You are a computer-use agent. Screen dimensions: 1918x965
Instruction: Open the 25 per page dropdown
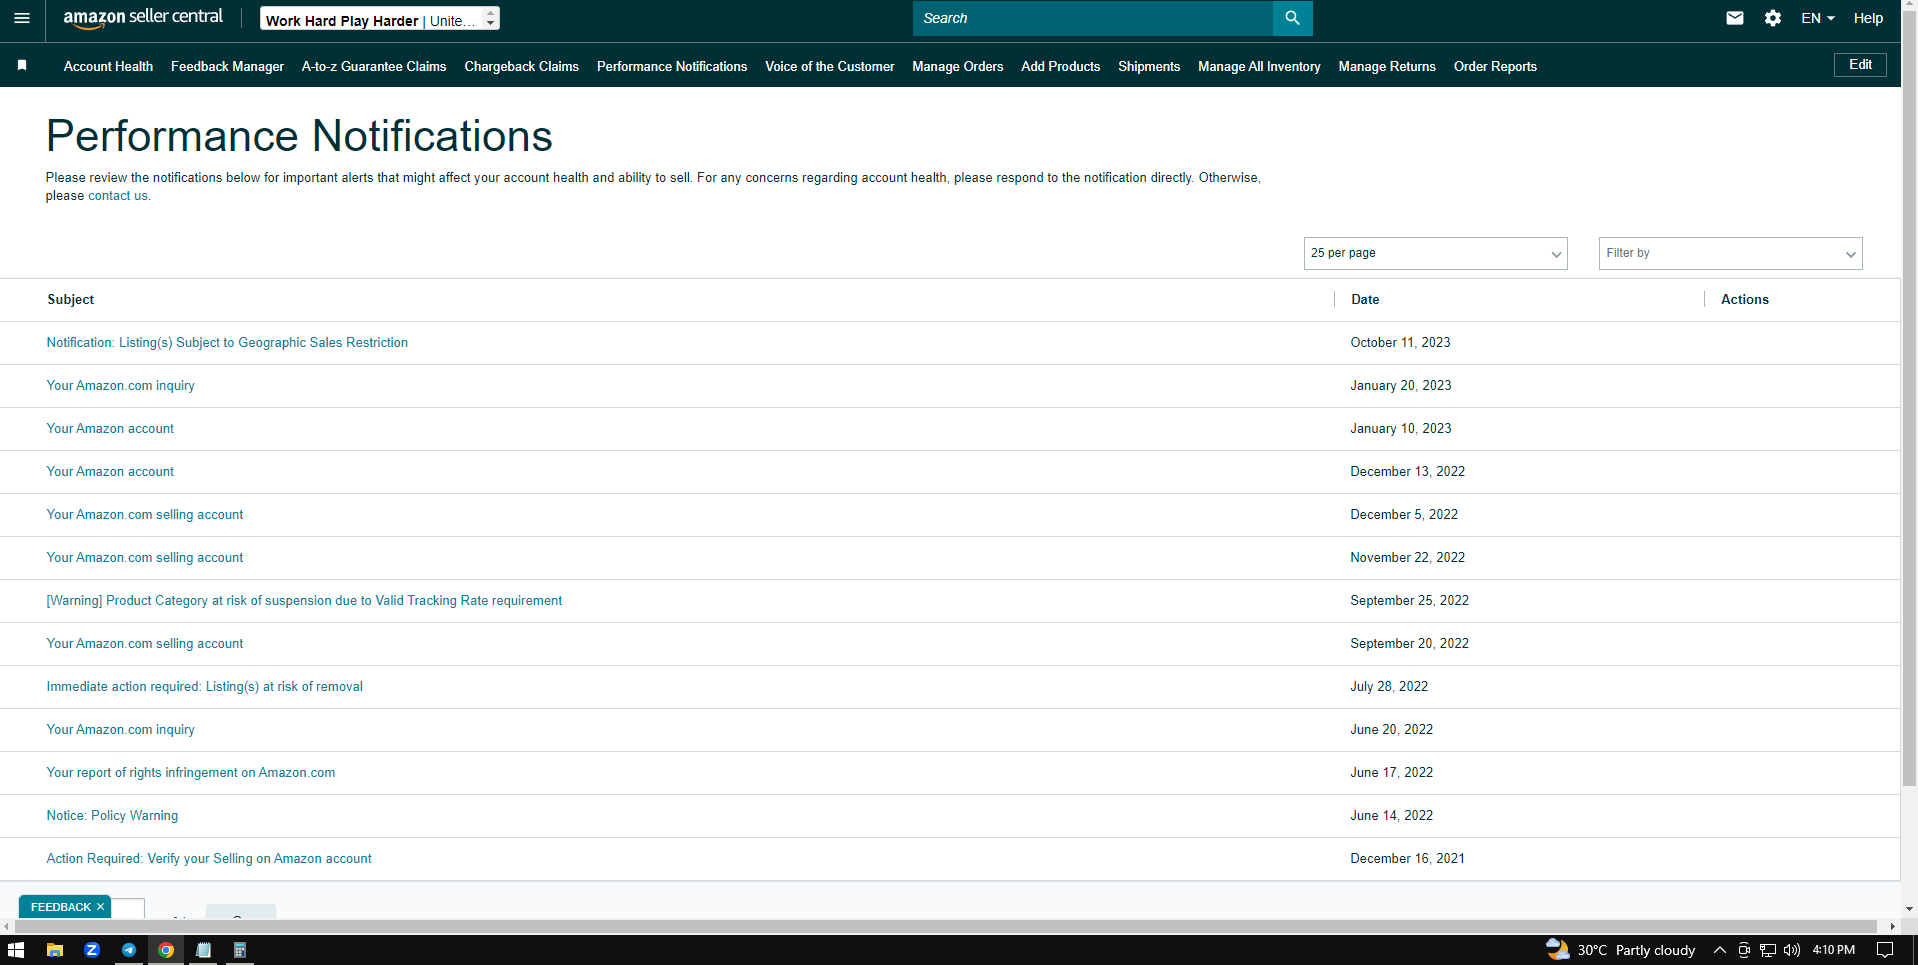point(1435,253)
